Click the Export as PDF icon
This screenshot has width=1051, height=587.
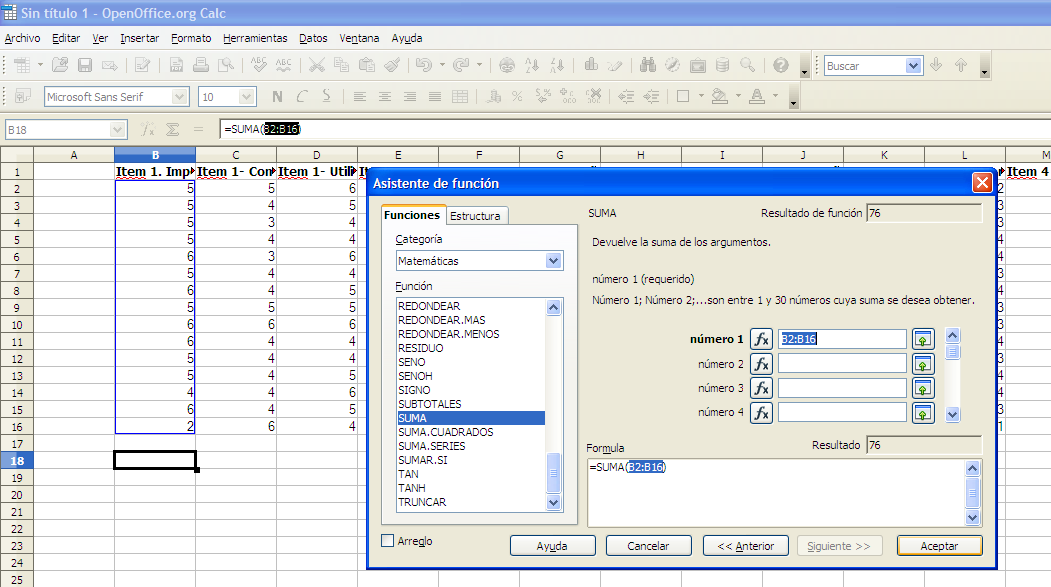click(176, 65)
